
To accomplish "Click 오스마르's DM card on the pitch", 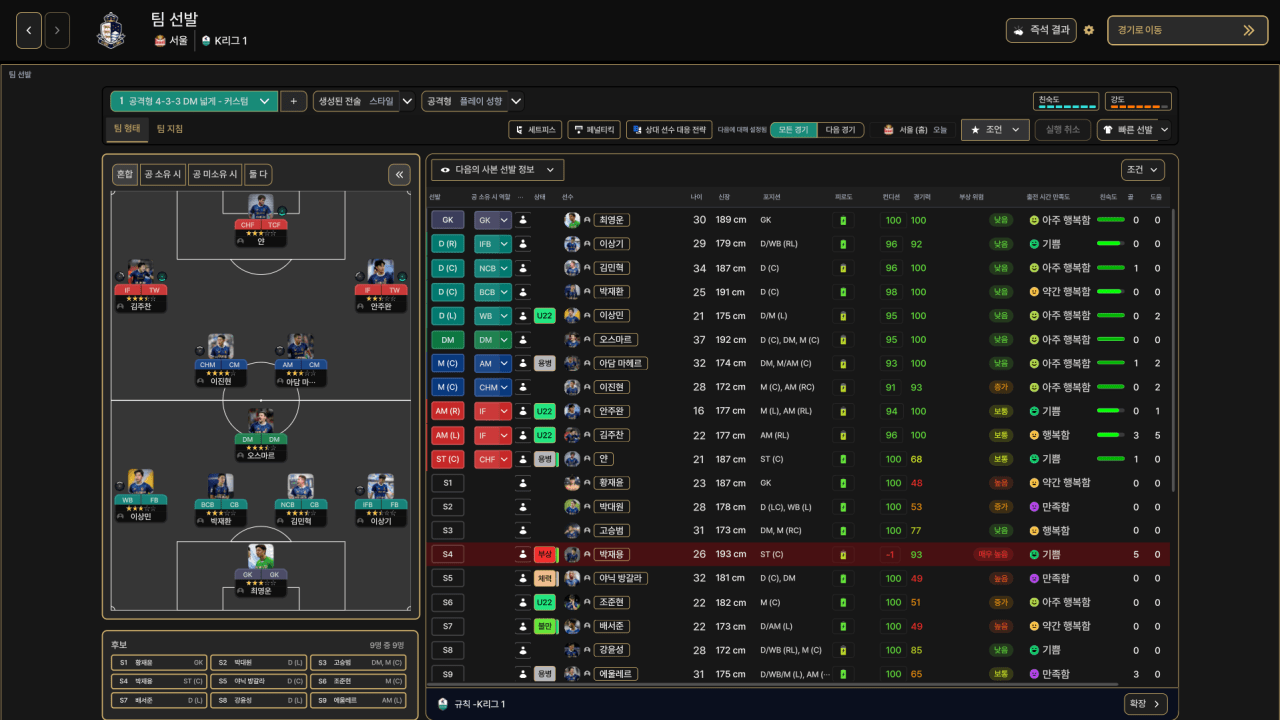I will (261, 435).
